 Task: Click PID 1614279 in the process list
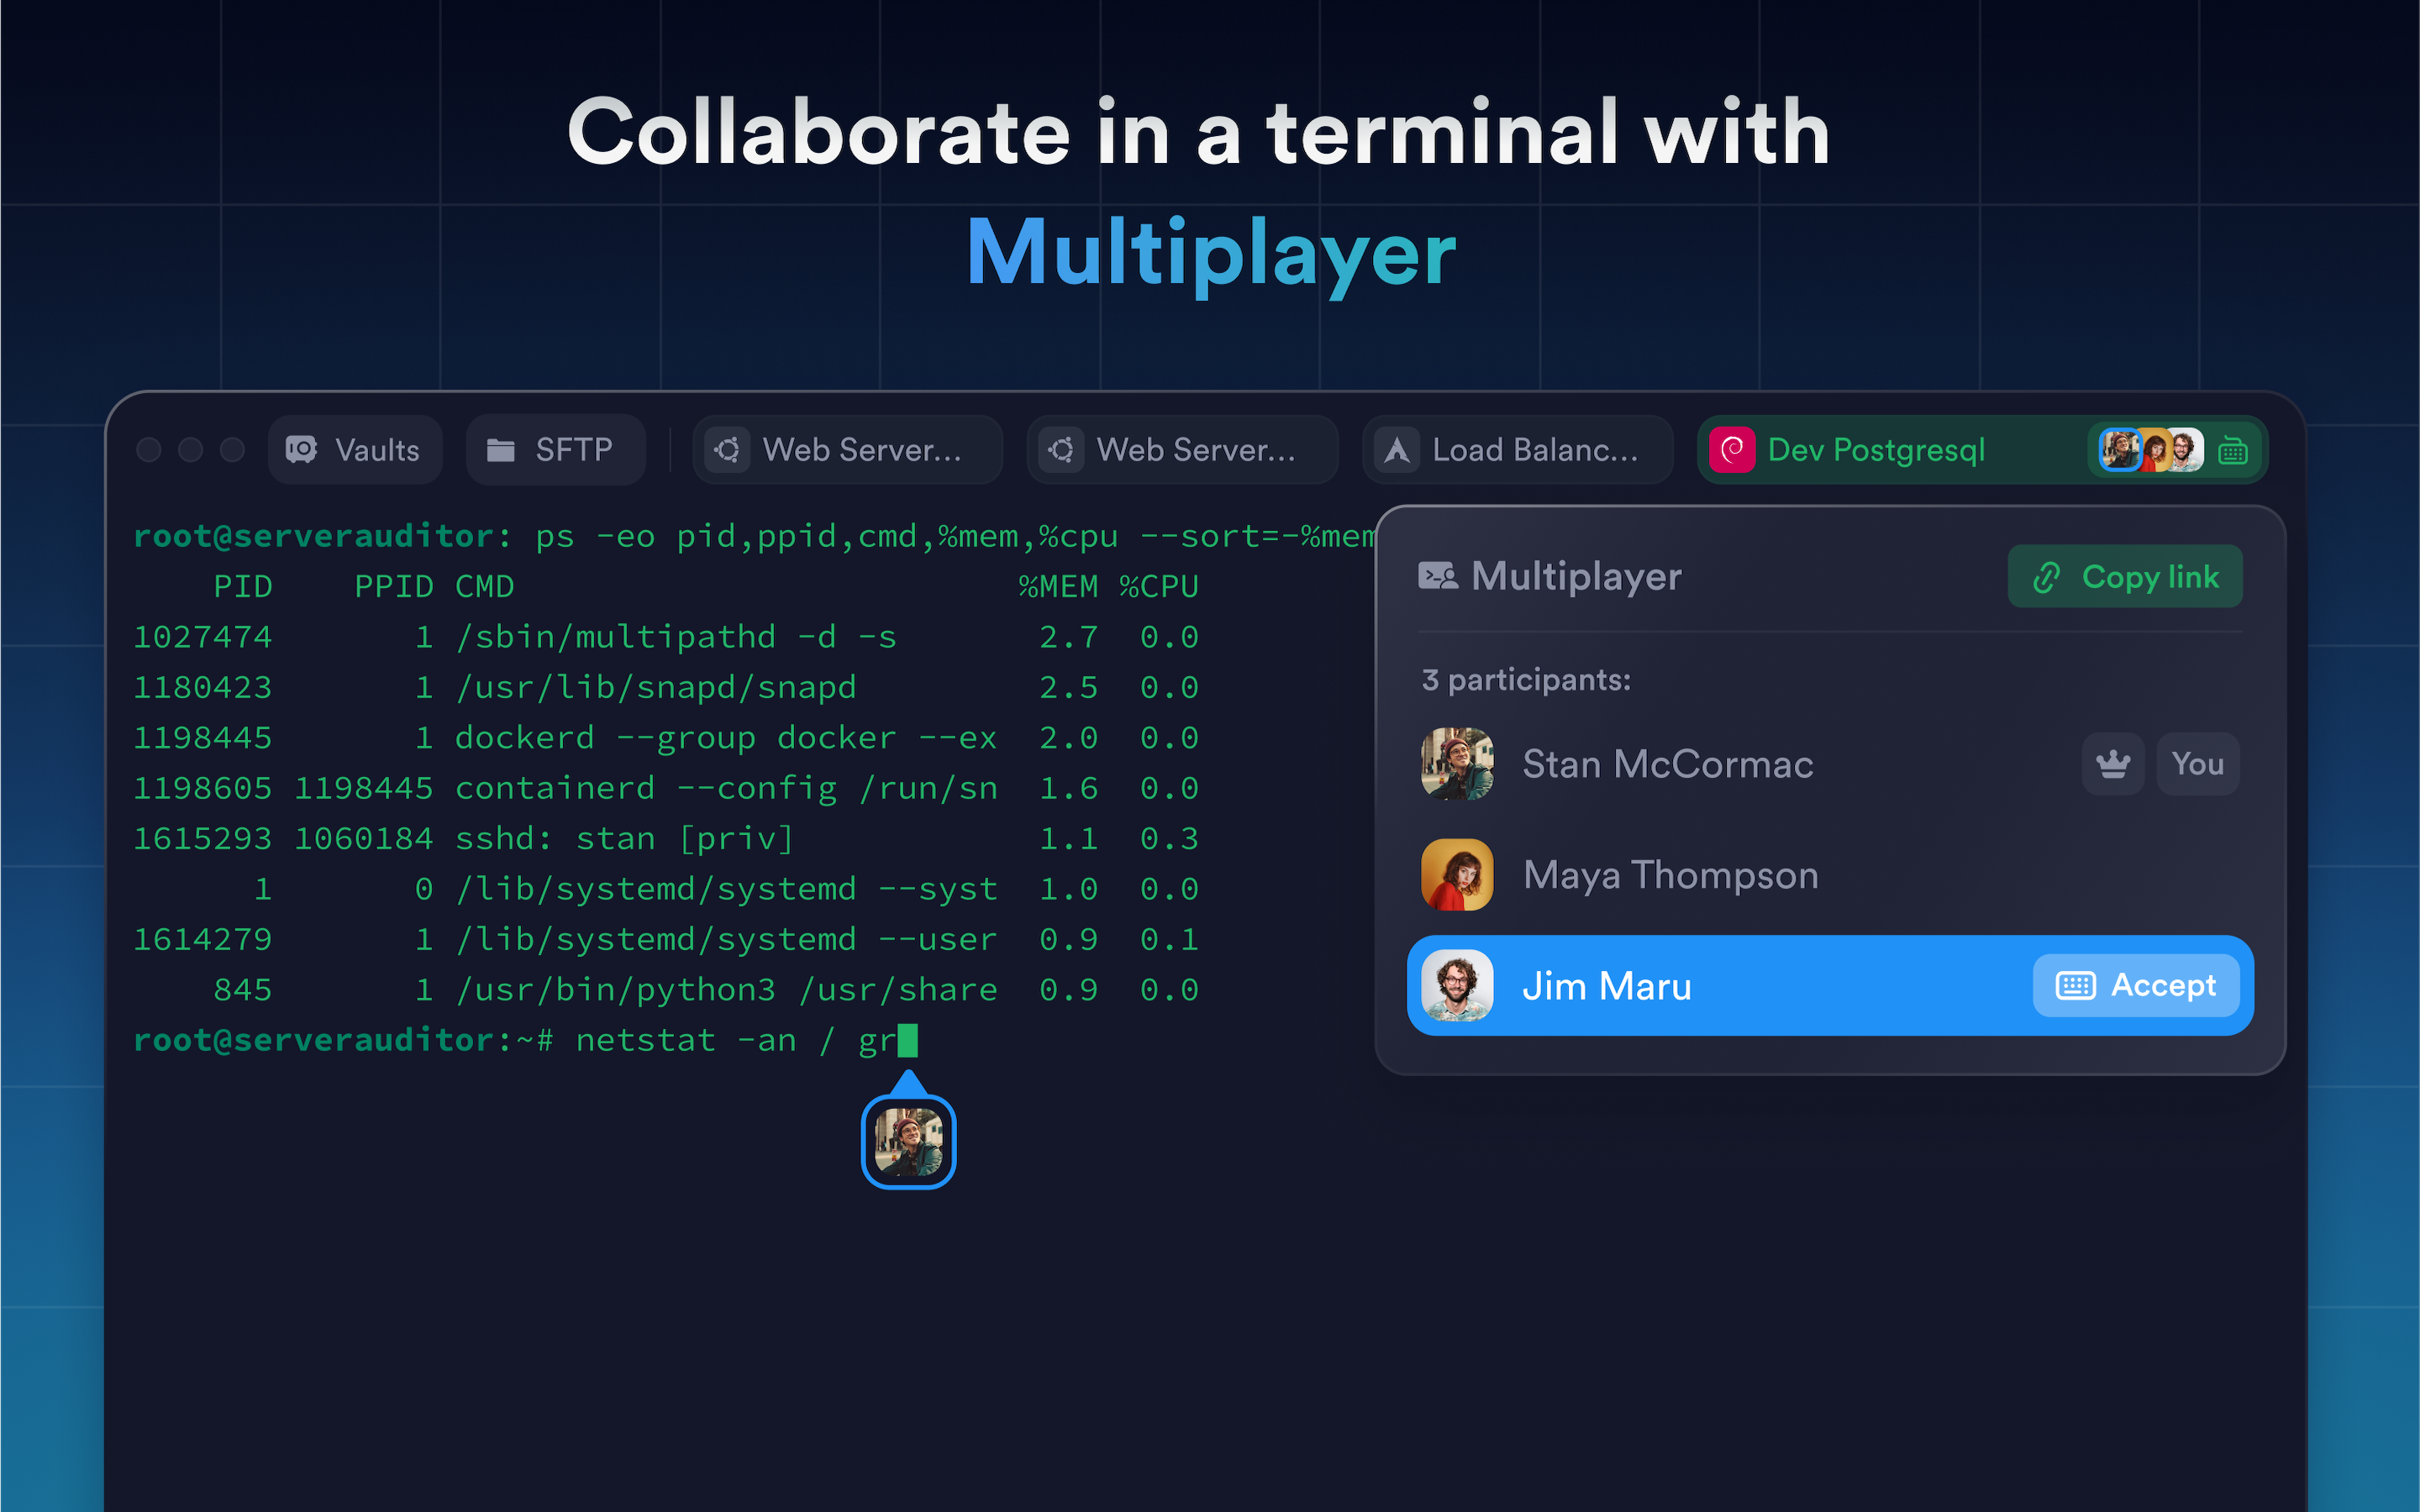tap(203, 939)
